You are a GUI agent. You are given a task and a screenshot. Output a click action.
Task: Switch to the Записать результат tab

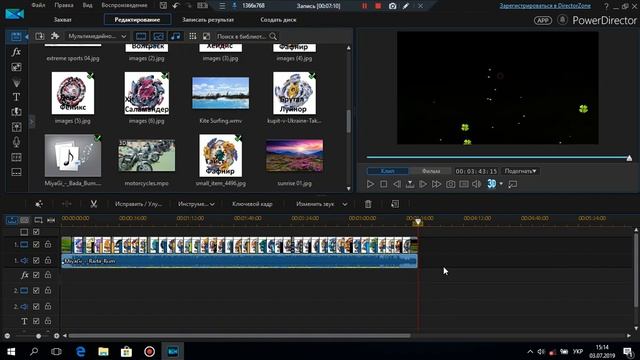(208, 20)
